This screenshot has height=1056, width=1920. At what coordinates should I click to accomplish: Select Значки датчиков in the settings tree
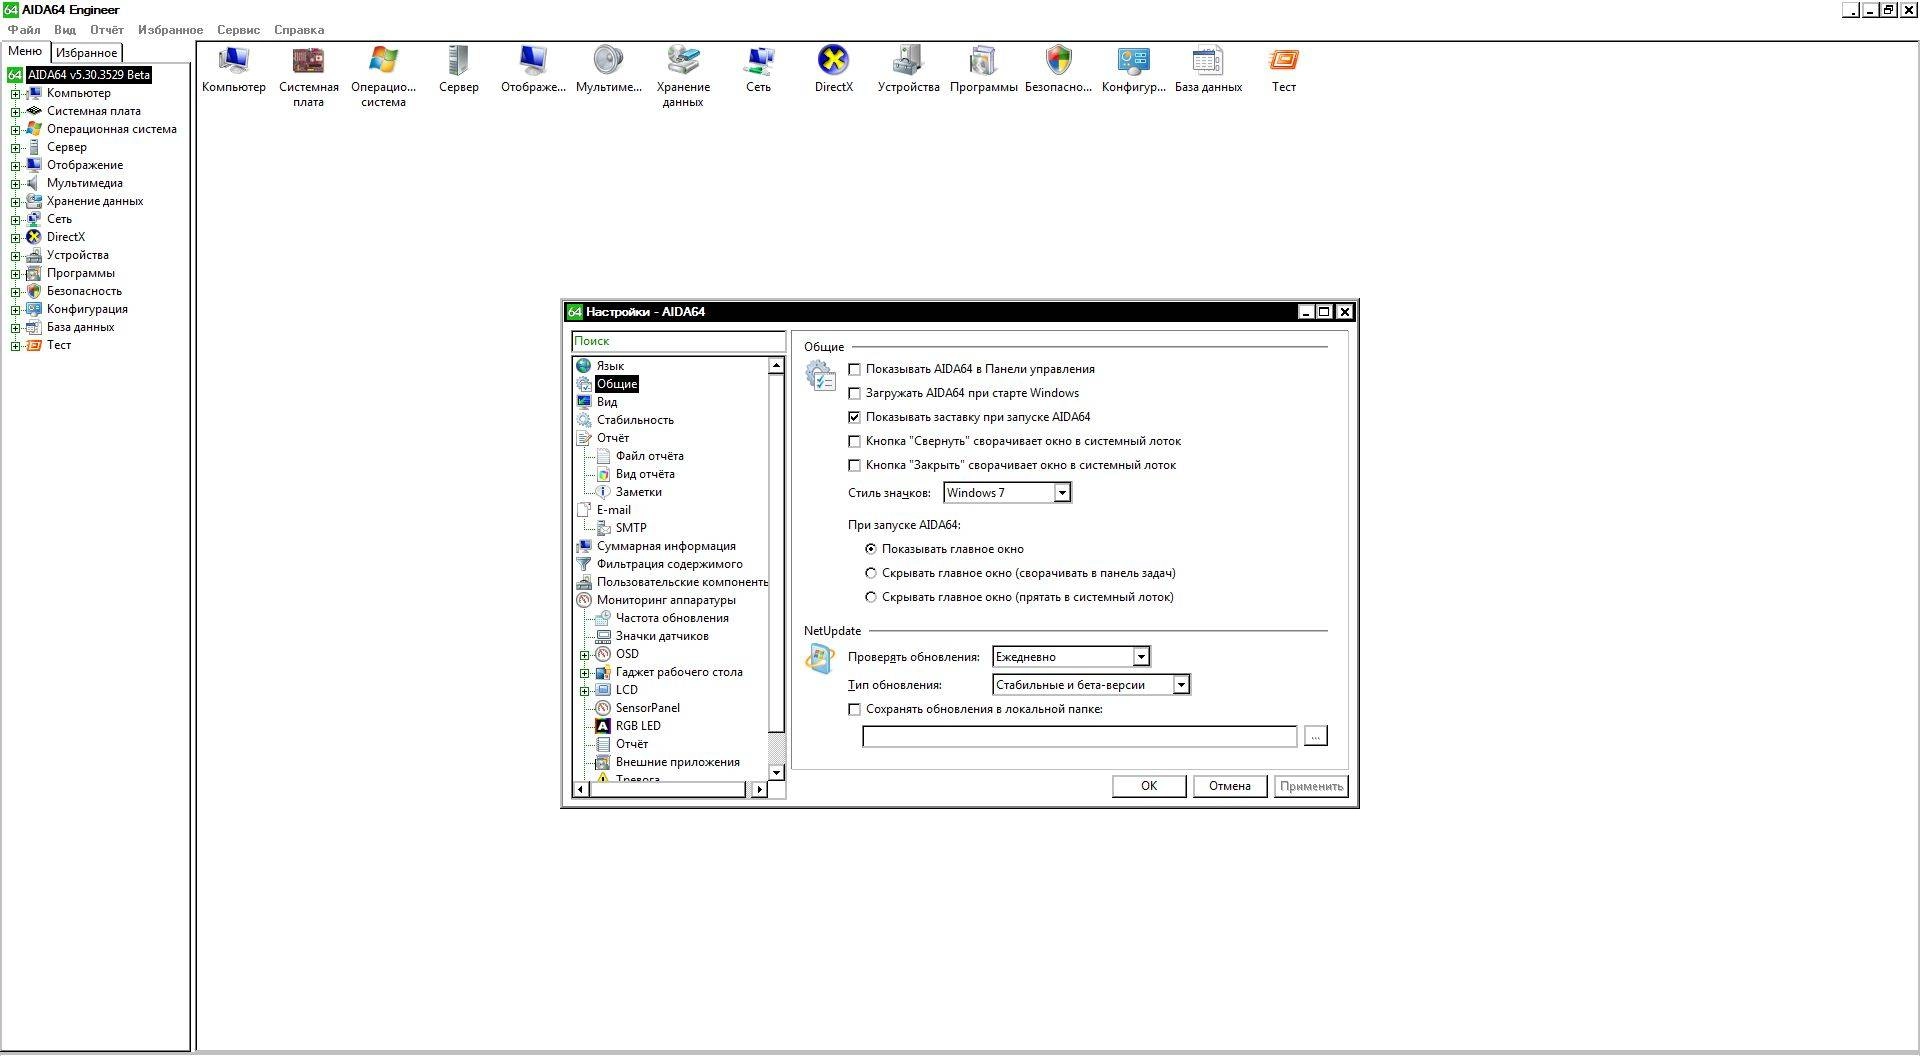pyautogui.click(x=662, y=636)
